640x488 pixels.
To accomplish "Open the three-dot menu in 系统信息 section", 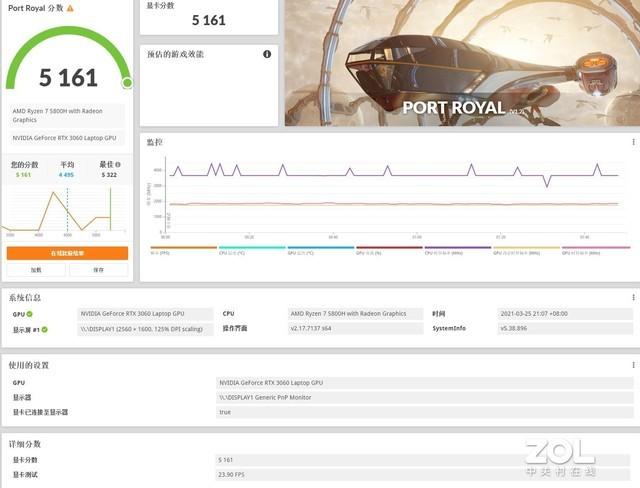I will point(633,297).
